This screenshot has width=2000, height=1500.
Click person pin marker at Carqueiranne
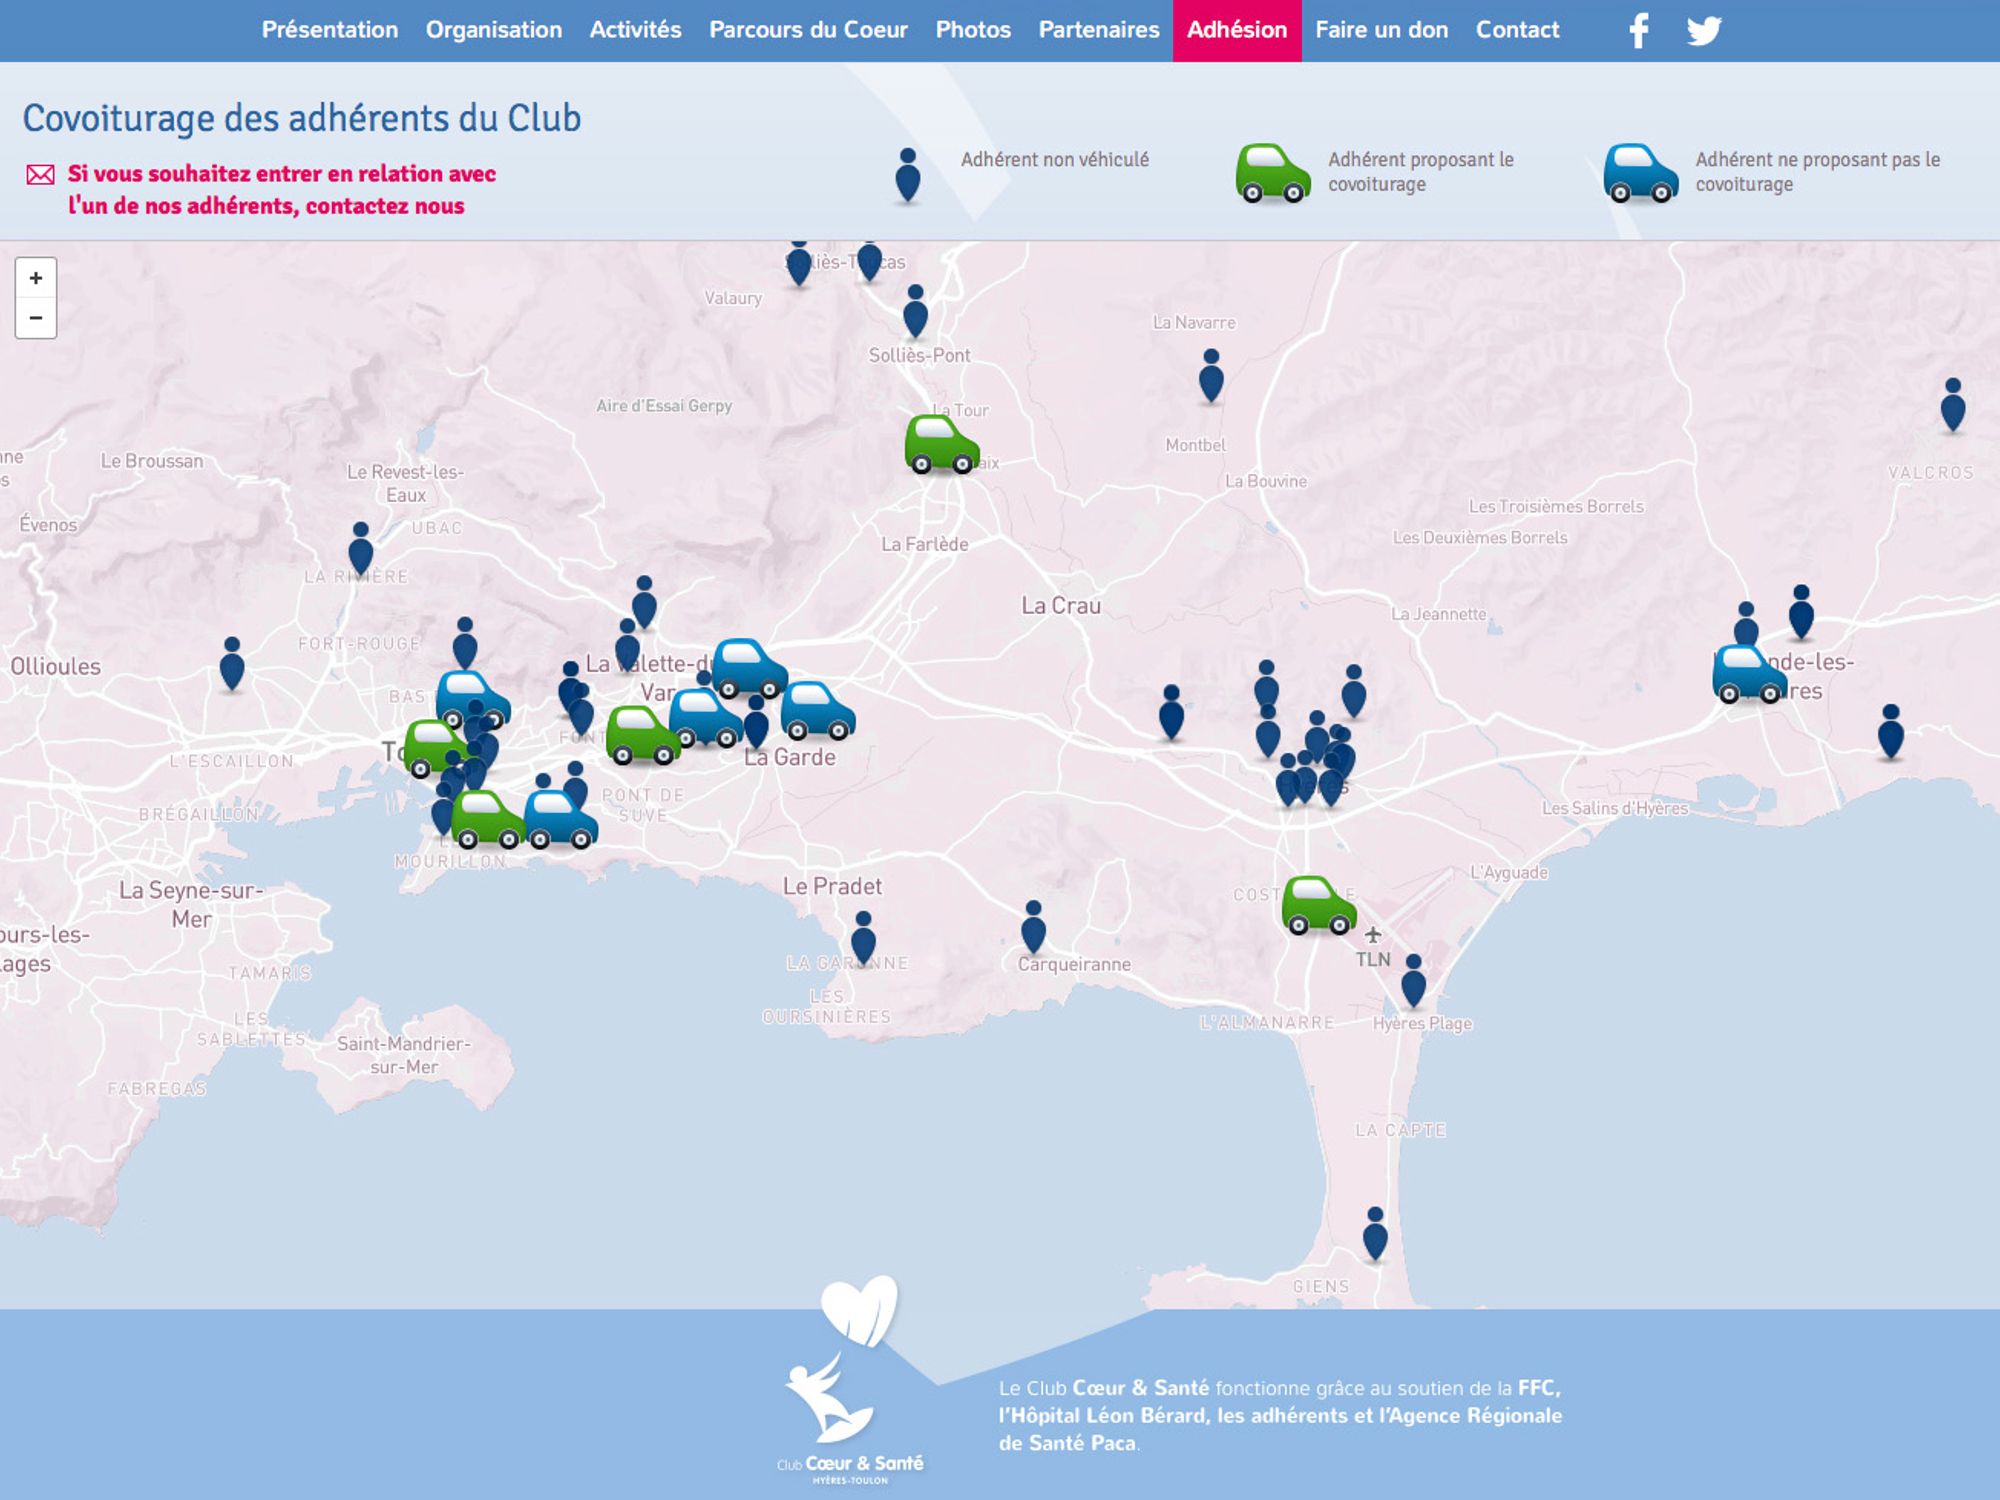1033,927
